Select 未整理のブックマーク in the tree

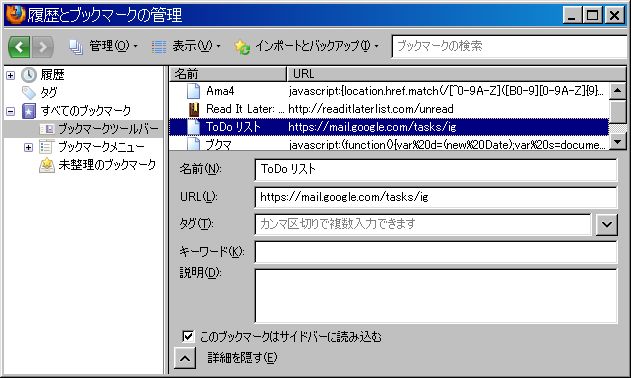pyautogui.click(x=107, y=165)
